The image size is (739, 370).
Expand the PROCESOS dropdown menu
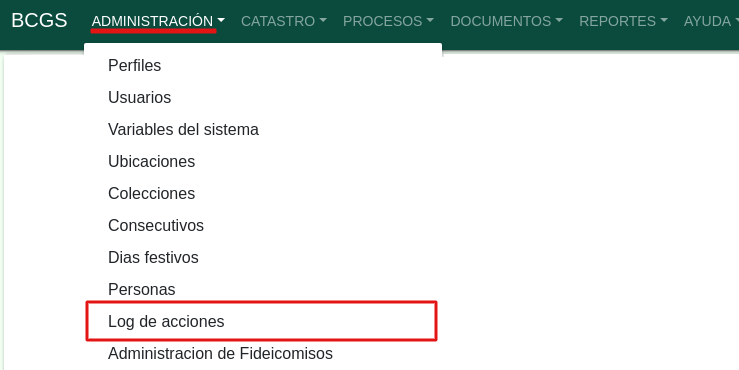pyautogui.click(x=388, y=21)
